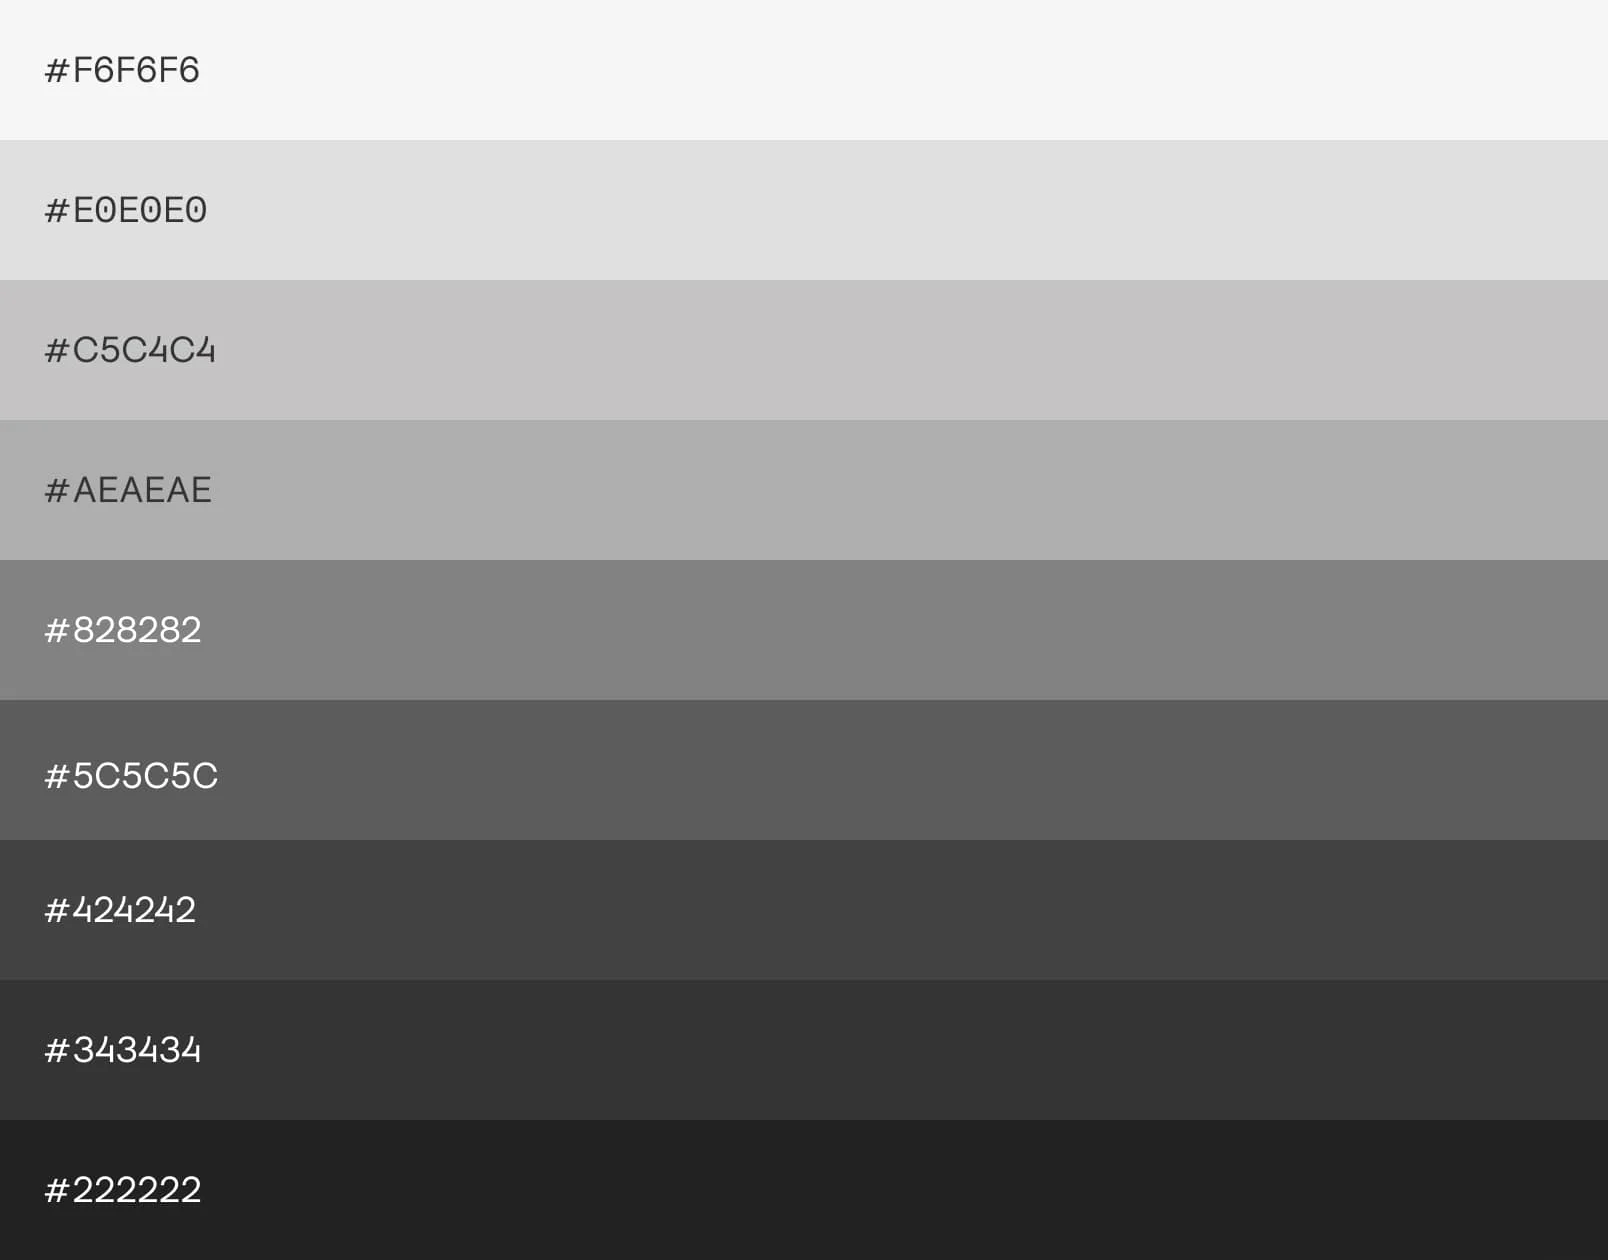Click the #5C5C5C hex code text

click(131, 776)
